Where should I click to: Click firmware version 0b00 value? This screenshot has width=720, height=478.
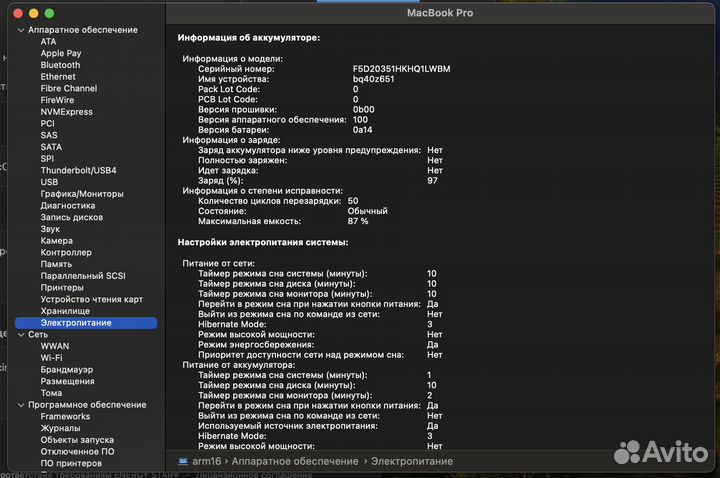pyautogui.click(x=364, y=110)
